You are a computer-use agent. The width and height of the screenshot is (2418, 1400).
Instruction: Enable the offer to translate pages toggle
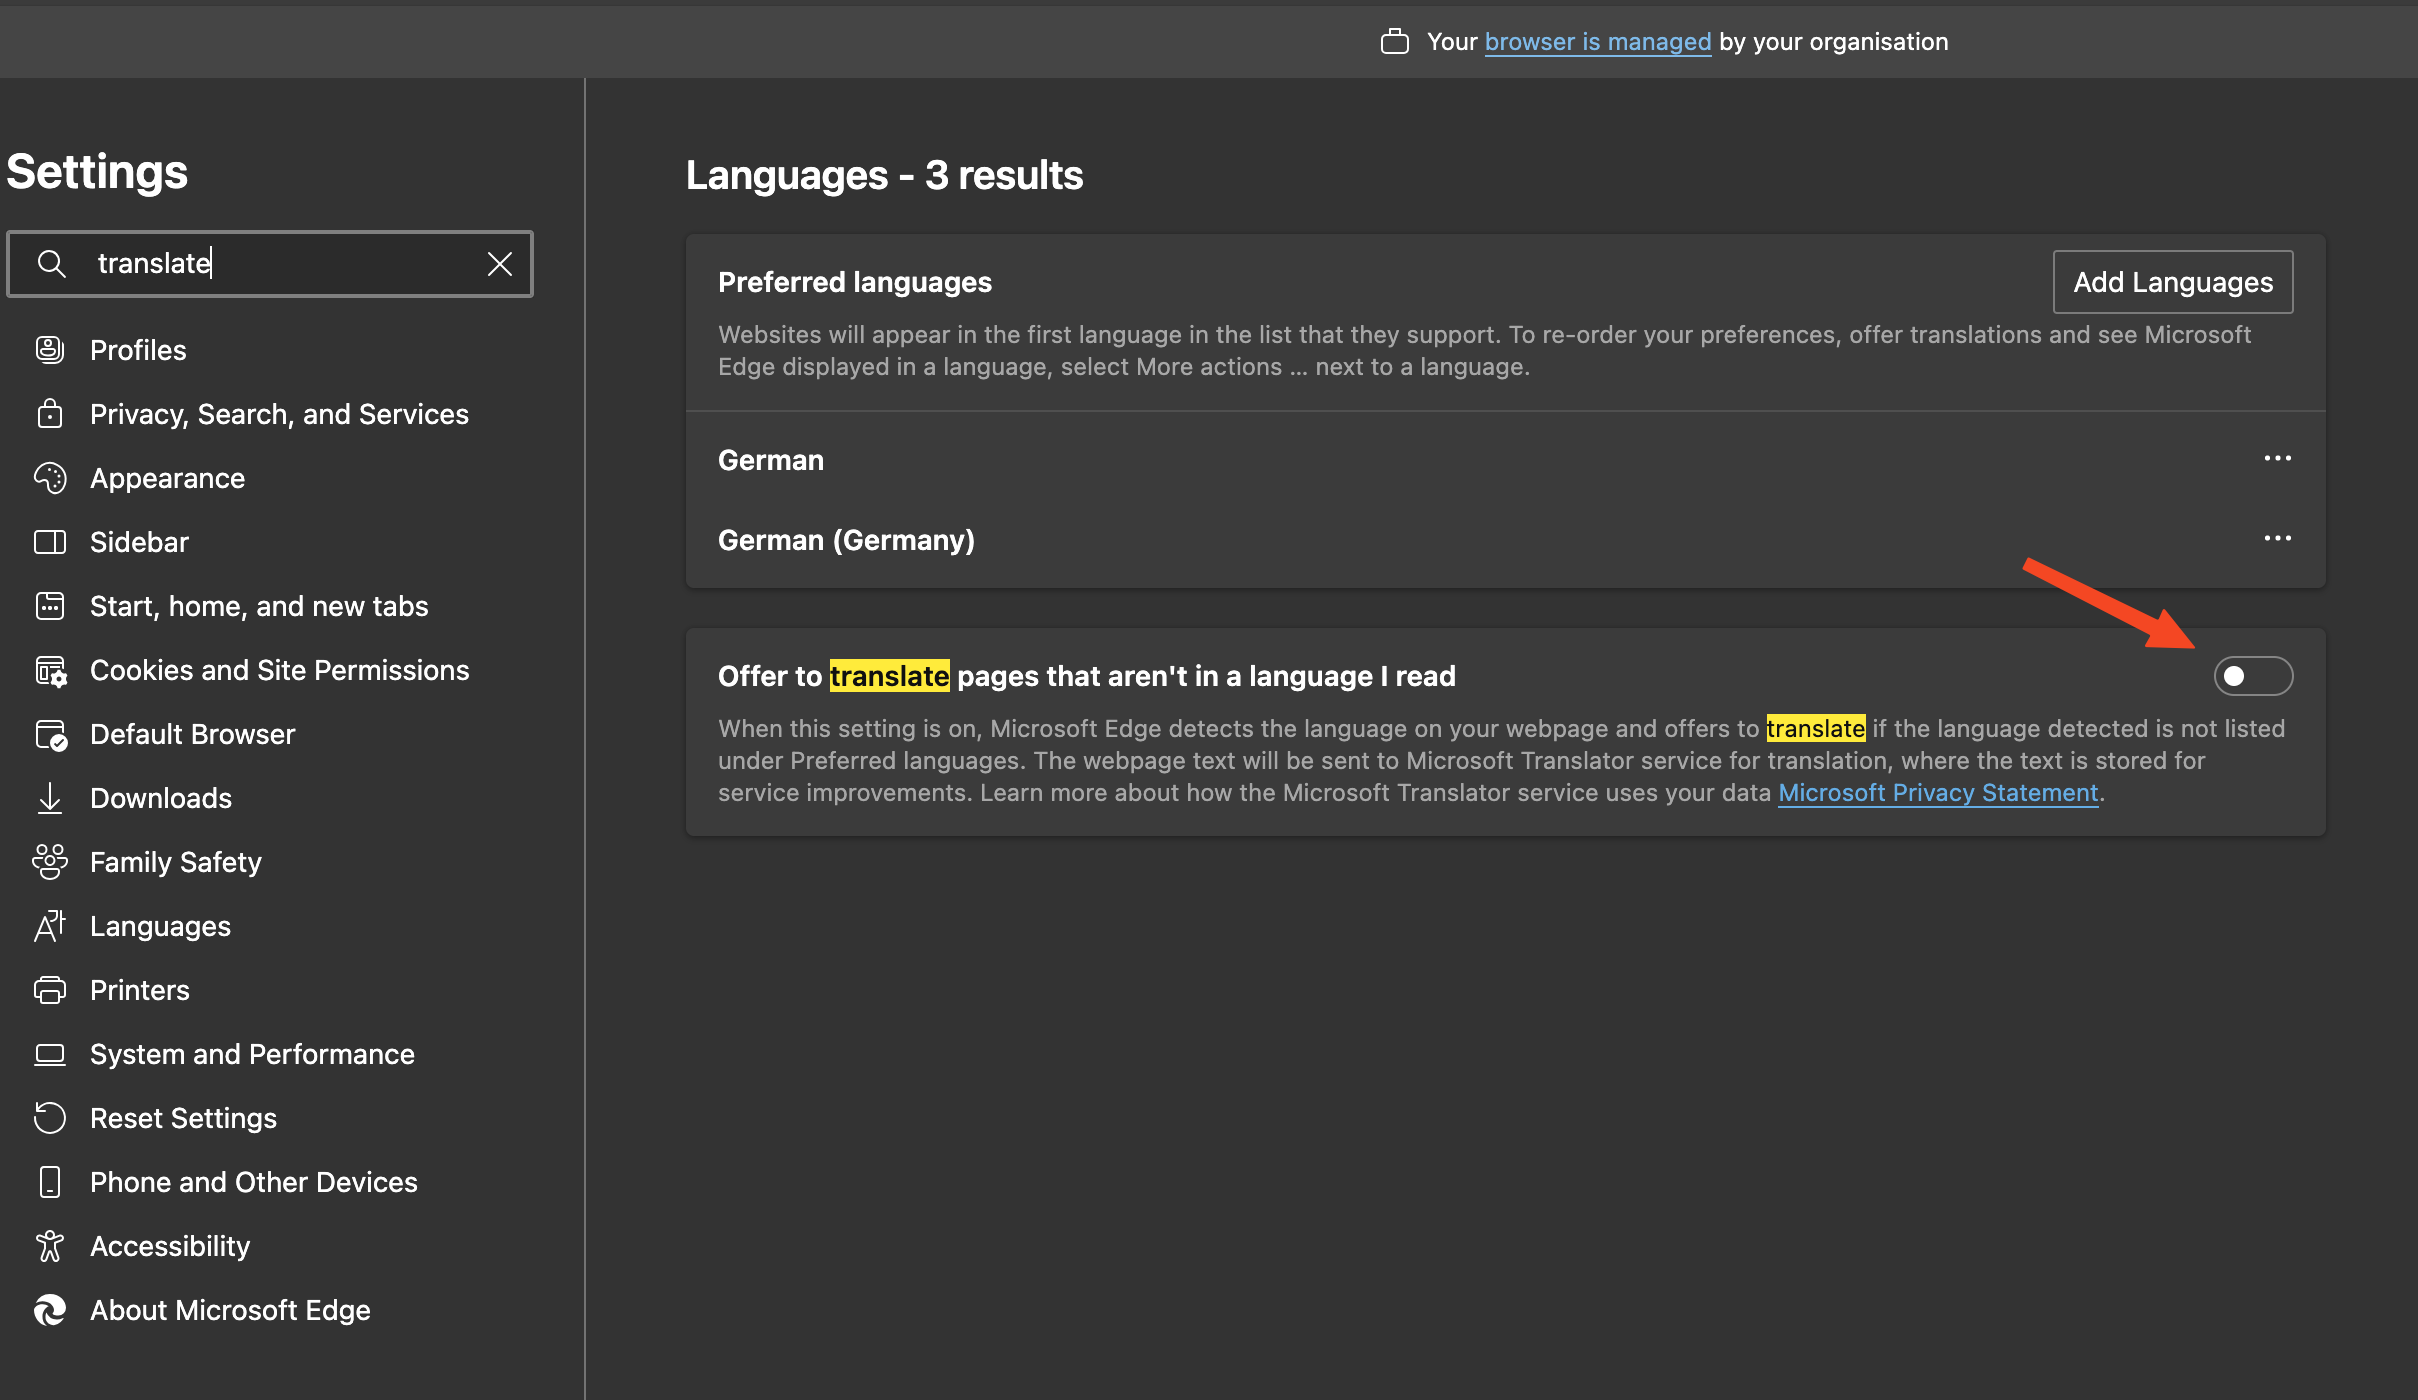pyautogui.click(x=2252, y=676)
